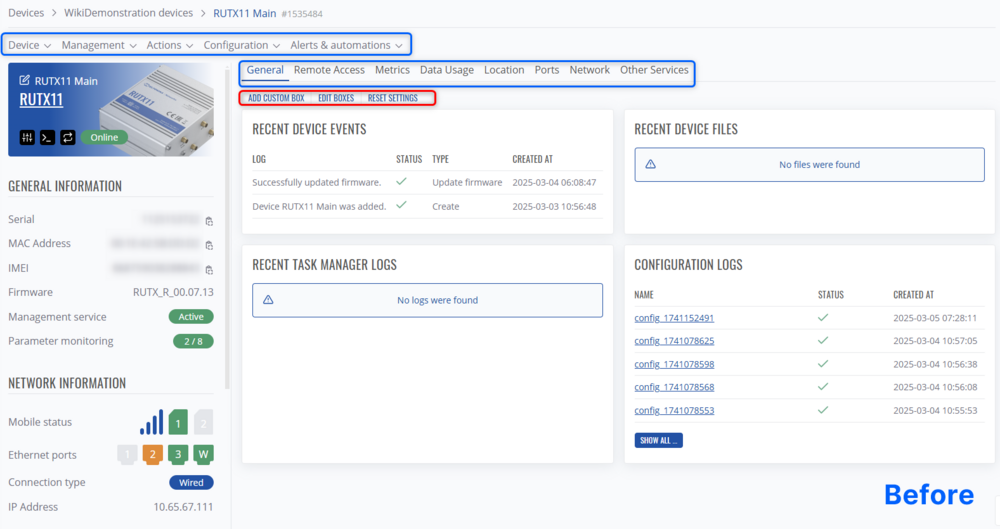Click the sync arrows icon
This screenshot has height=529, width=1000.
(x=68, y=137)
